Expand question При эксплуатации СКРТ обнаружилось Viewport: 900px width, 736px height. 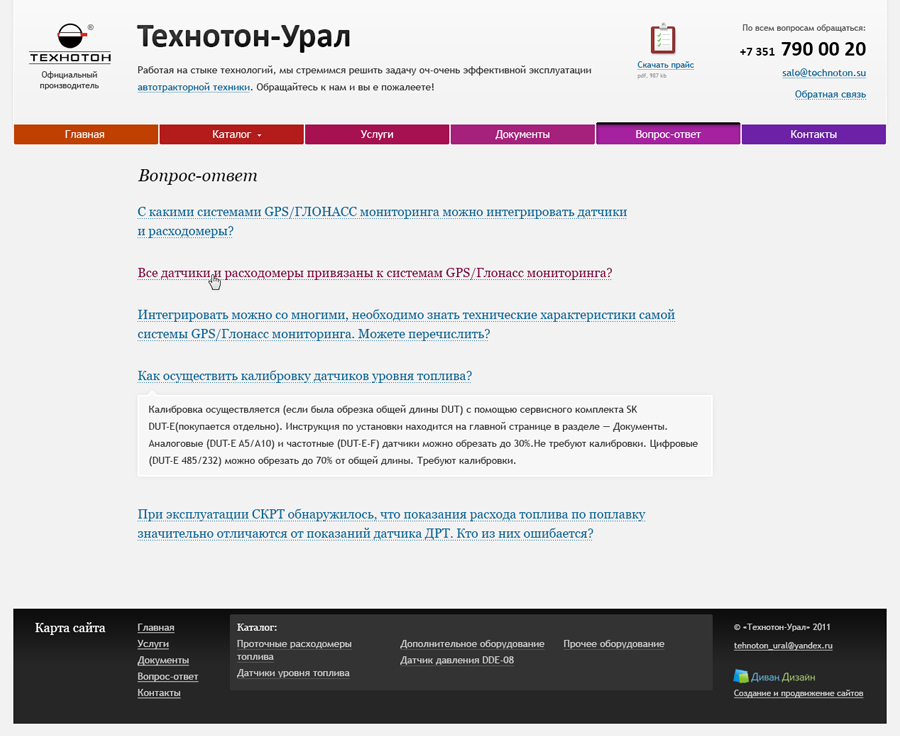click(x=391, y=524)
